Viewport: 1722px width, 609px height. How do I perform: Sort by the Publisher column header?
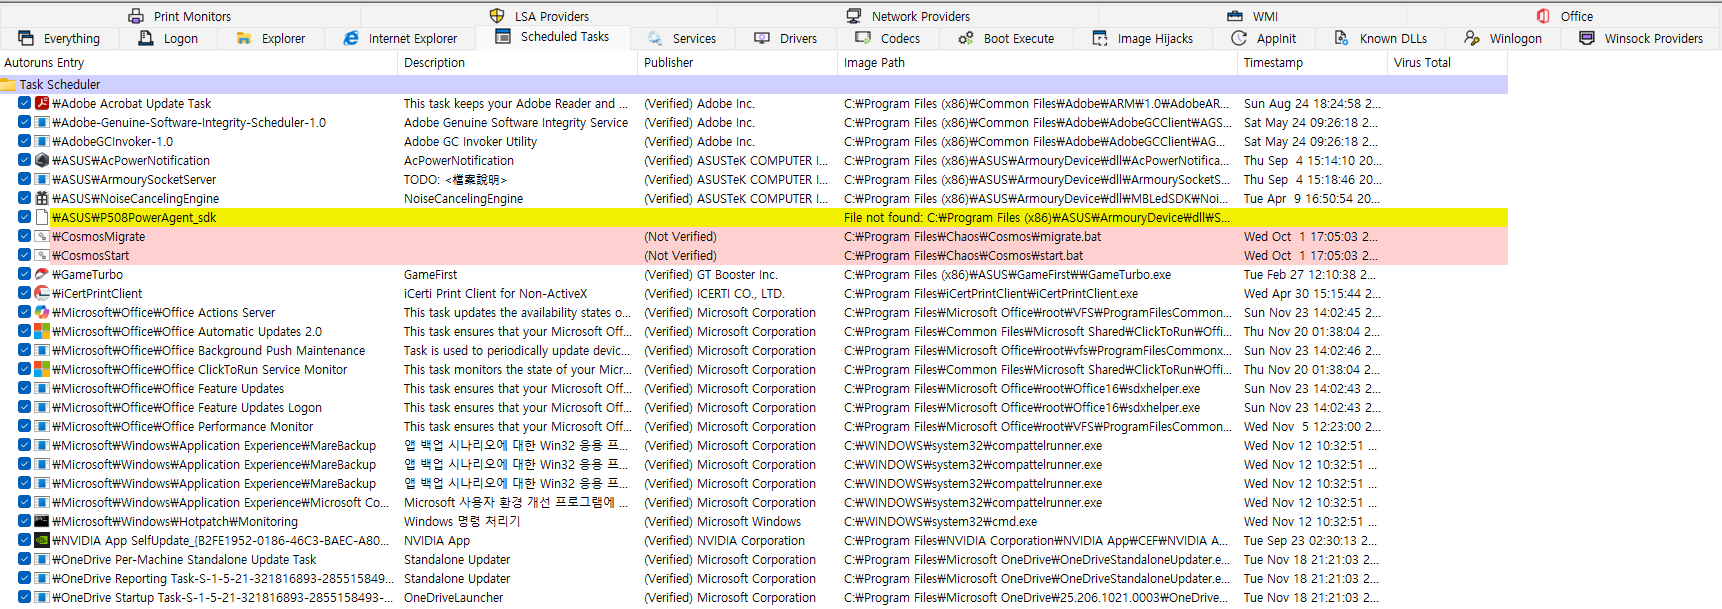pyautogui.click(x=737, y=62)
